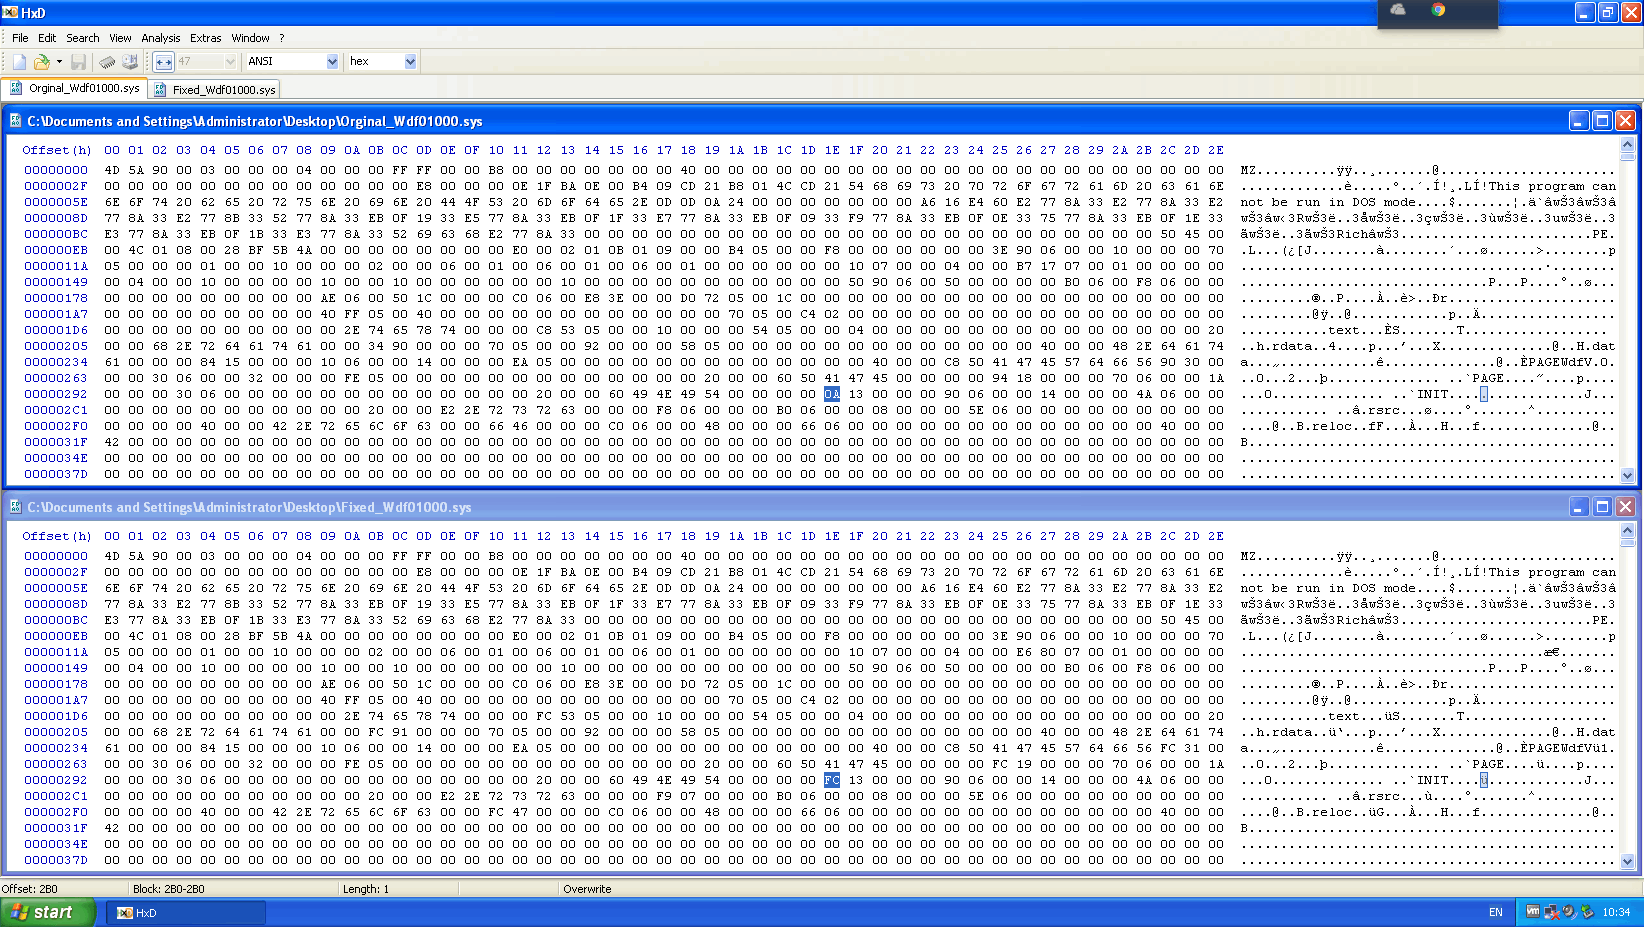1644x927 pixels.
Task: Open the Extras menu
Action: click(x=206, y=38)
